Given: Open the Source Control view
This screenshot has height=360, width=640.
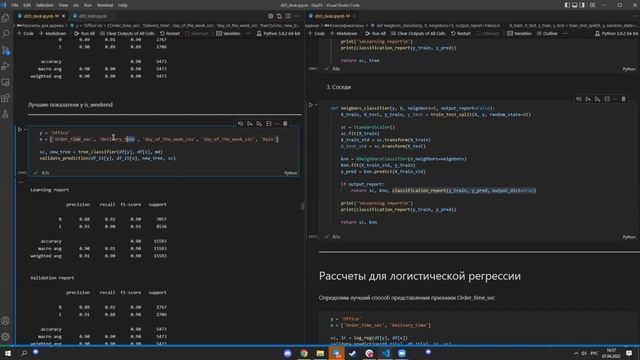Looking at the screenshot, I should pyautogui.click(x=6, y=50).
